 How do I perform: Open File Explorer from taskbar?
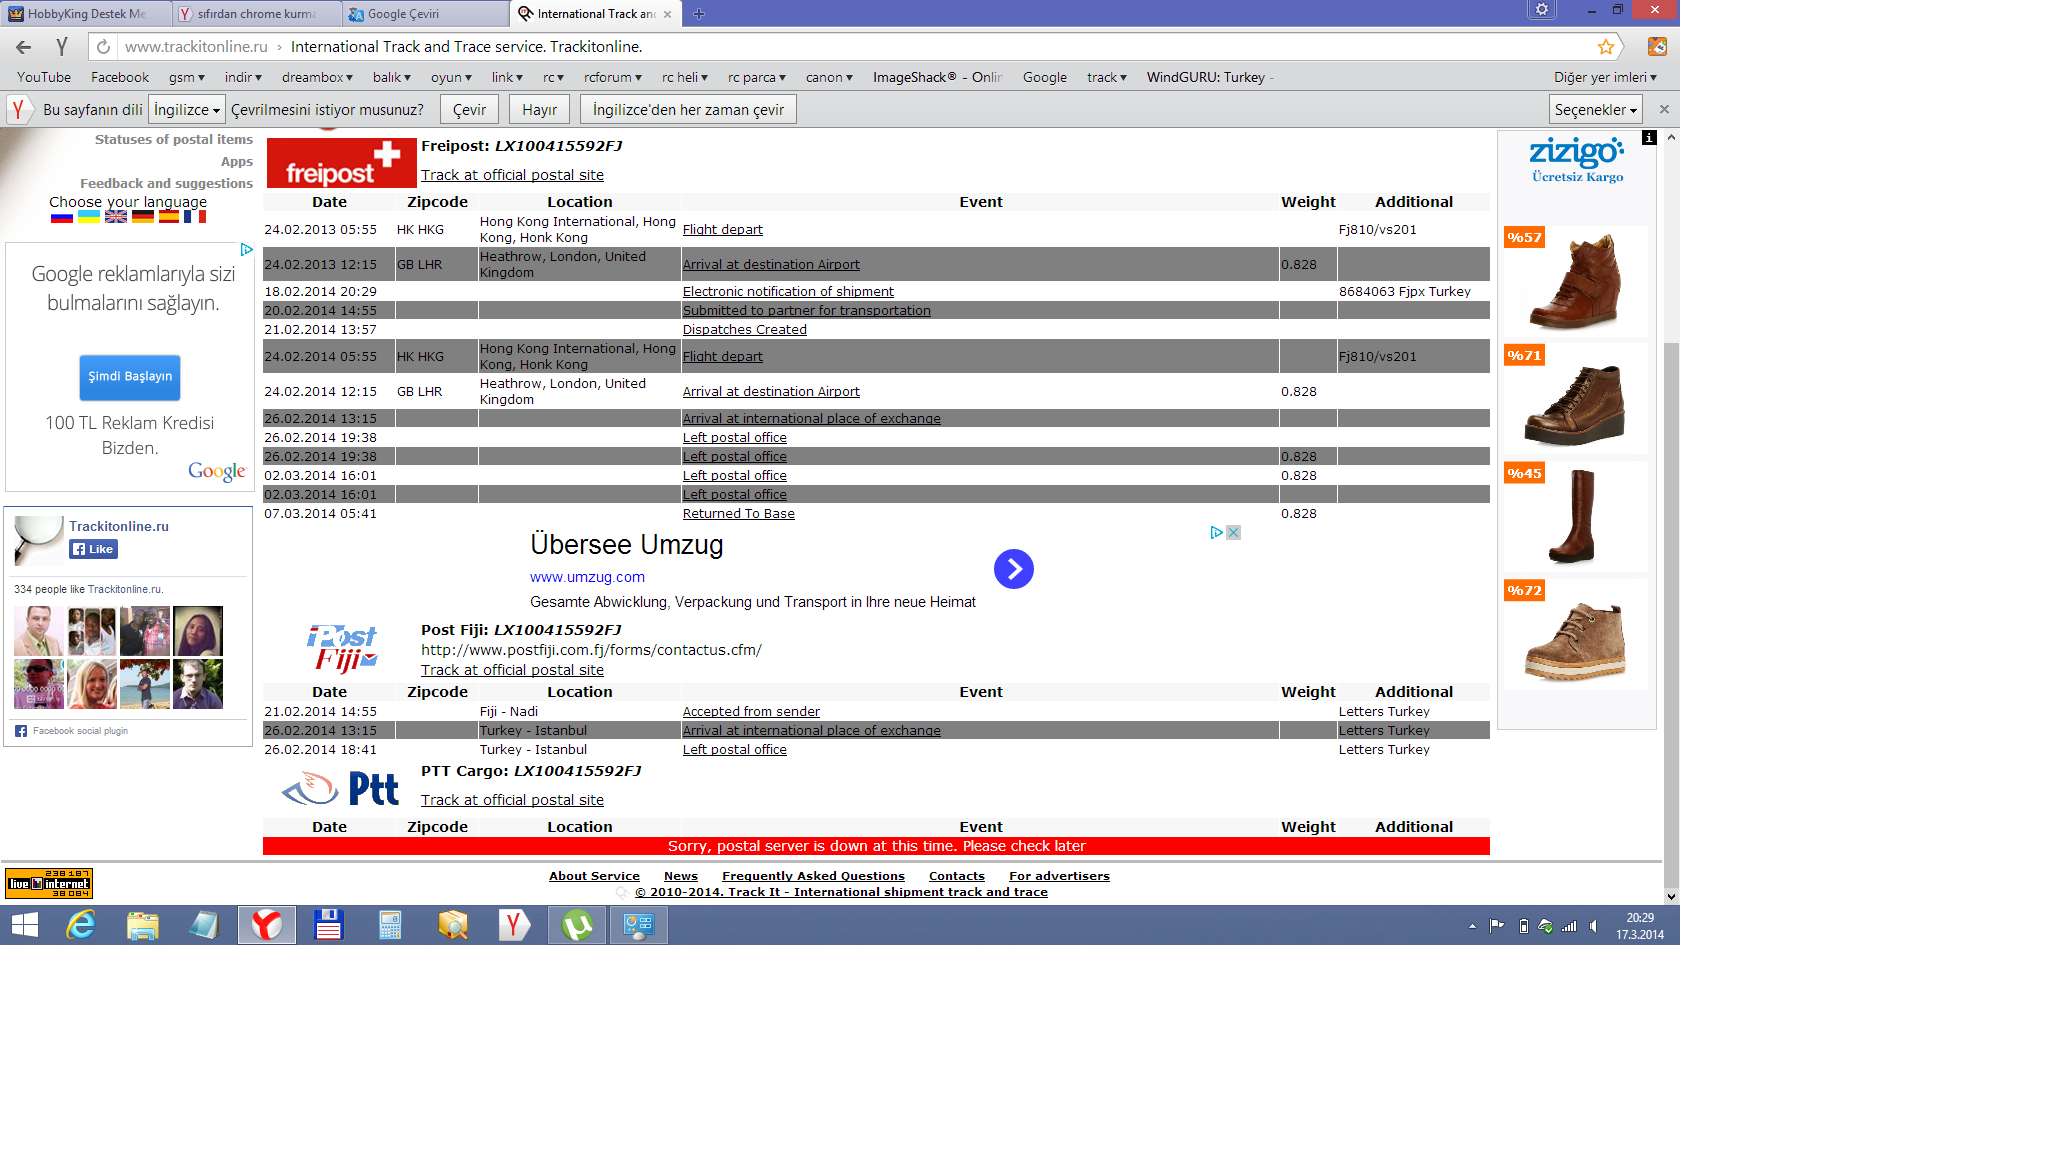pyautogui.click(x=142, y=925)
